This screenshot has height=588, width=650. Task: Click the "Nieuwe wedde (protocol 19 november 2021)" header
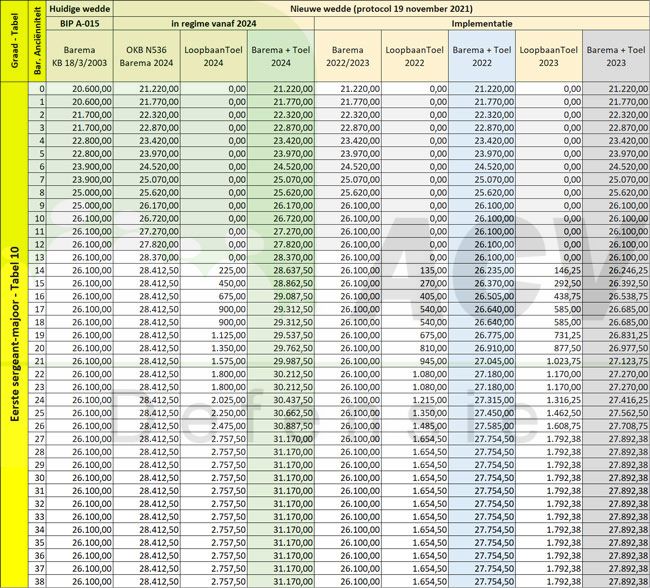tap(381, 9)
